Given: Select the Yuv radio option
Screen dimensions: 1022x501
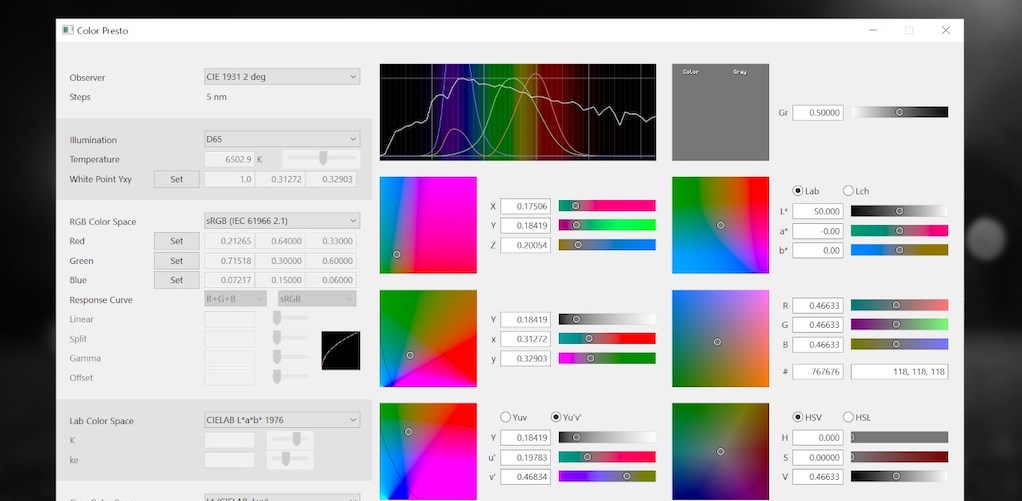Looking at the screenshot, I should tap(505, 417).
